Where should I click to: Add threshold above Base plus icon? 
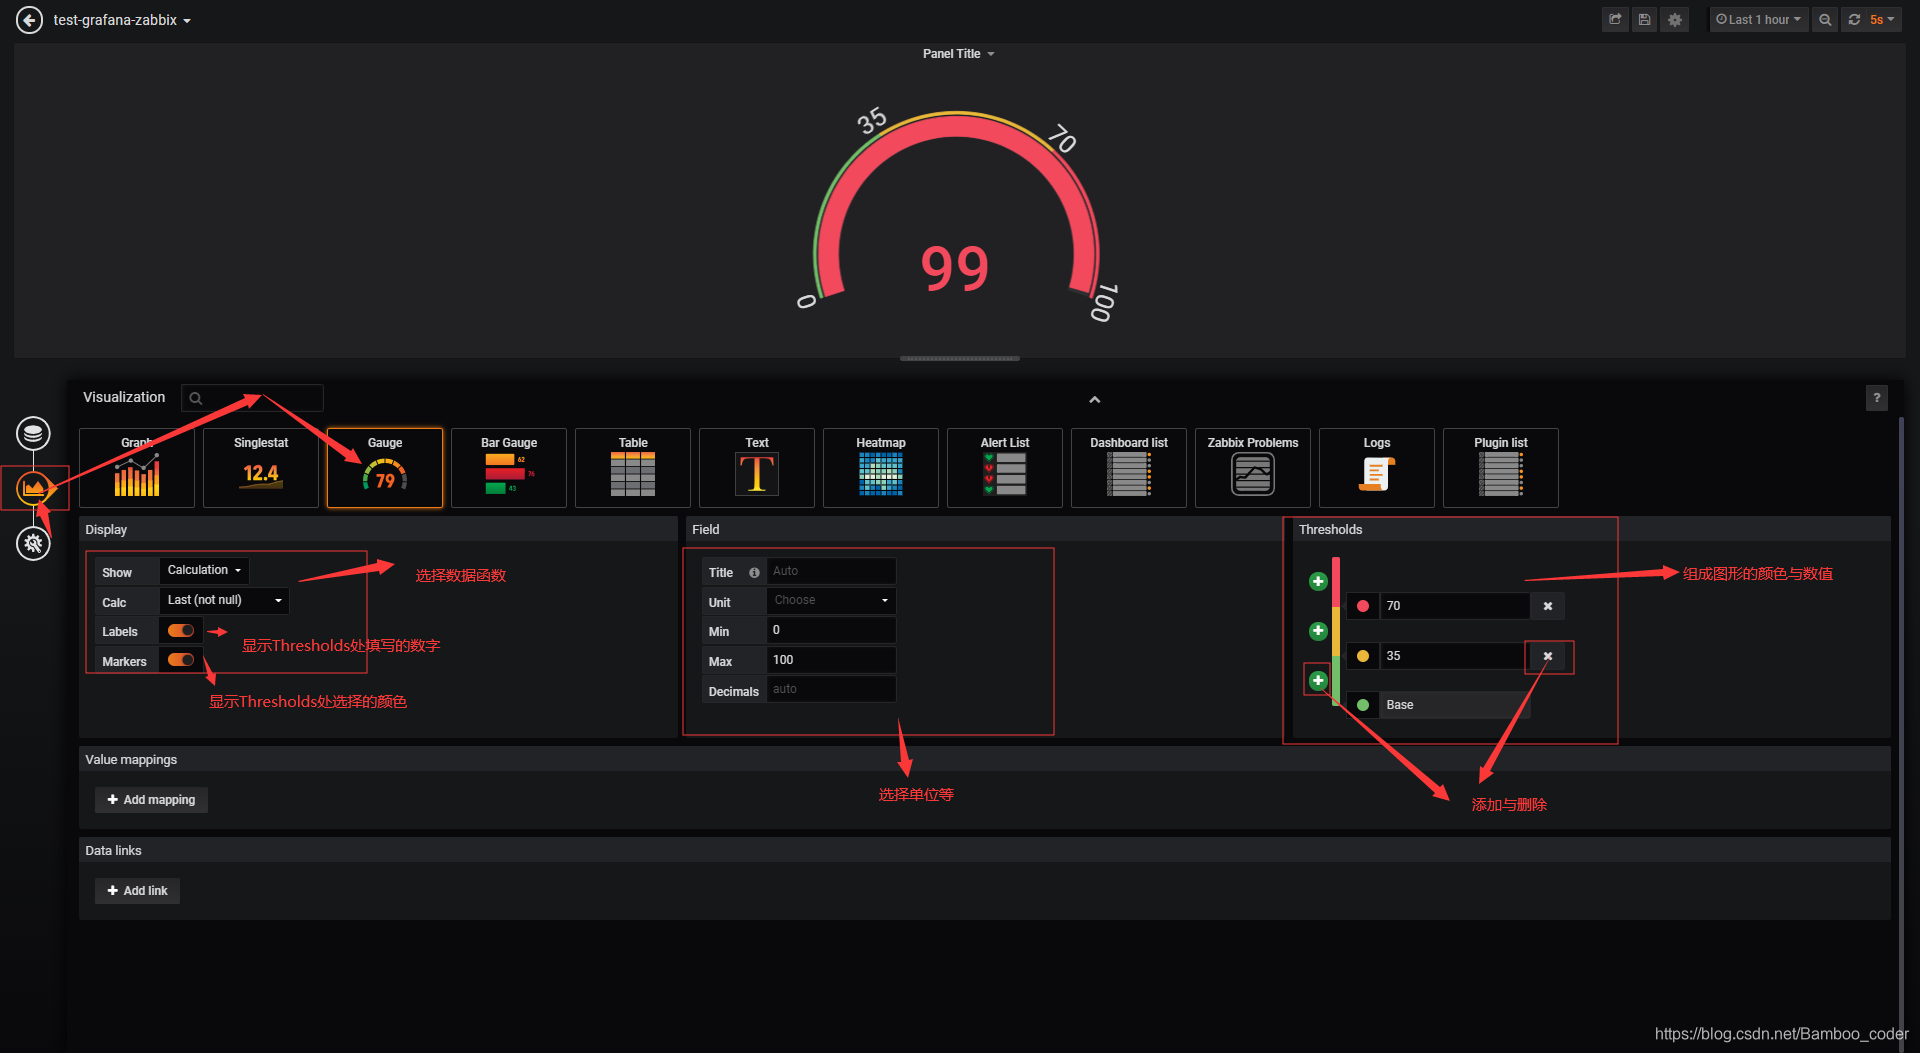(x=1318, y=680)
